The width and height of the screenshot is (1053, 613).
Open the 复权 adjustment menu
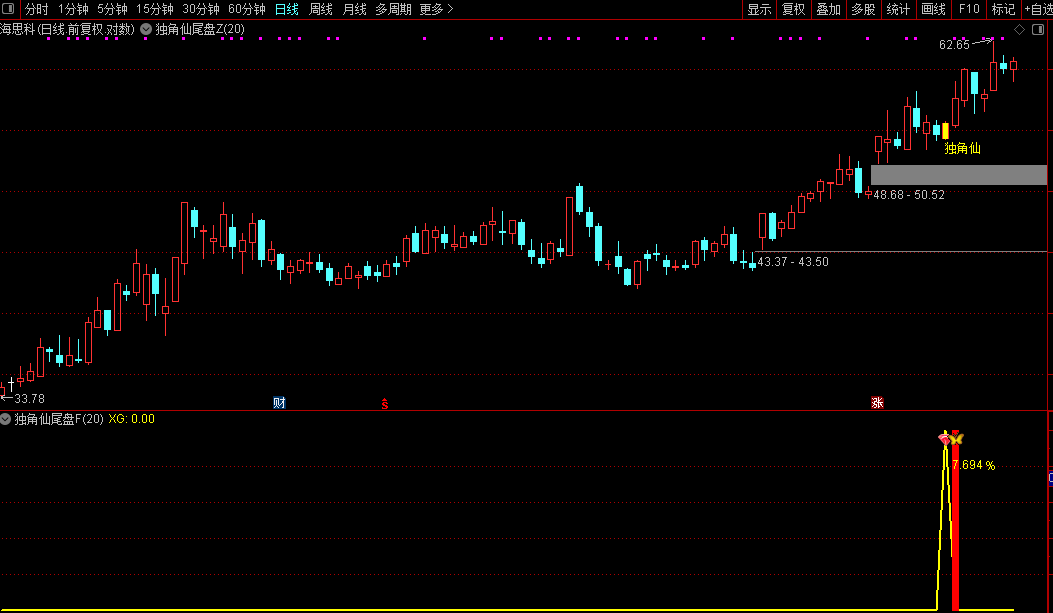click(794, 9)
